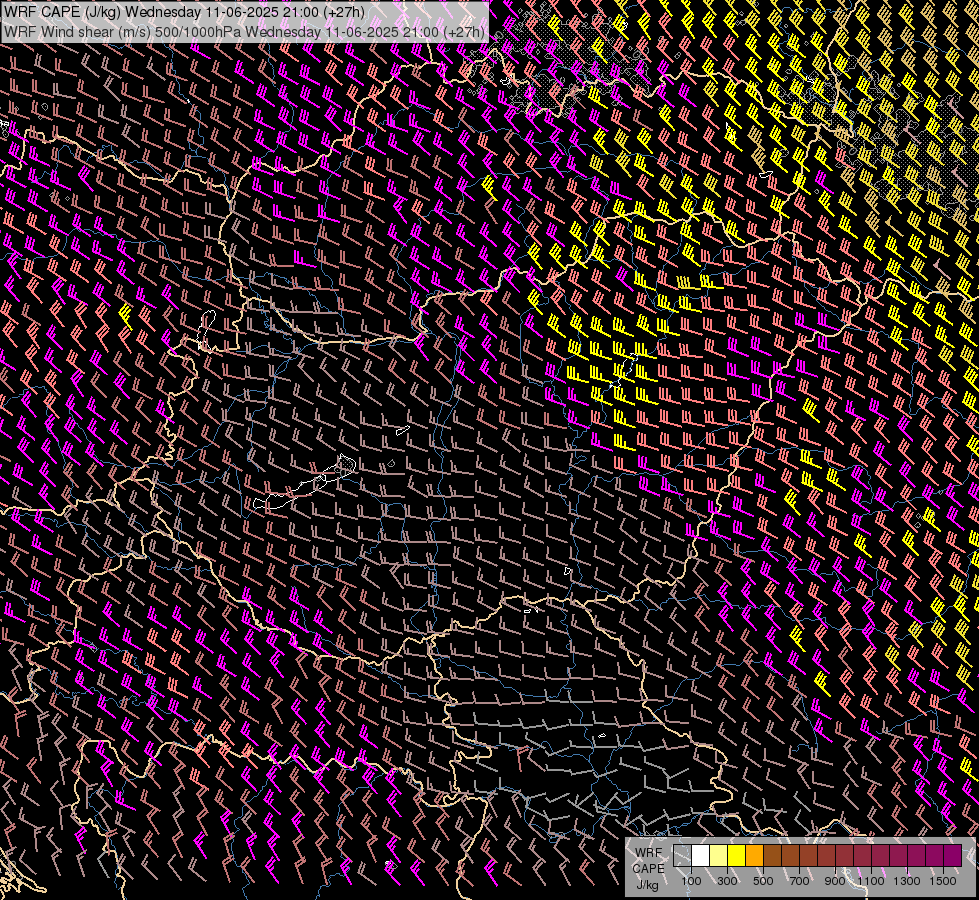Click the purple last legend swatch

pos(953,856)
